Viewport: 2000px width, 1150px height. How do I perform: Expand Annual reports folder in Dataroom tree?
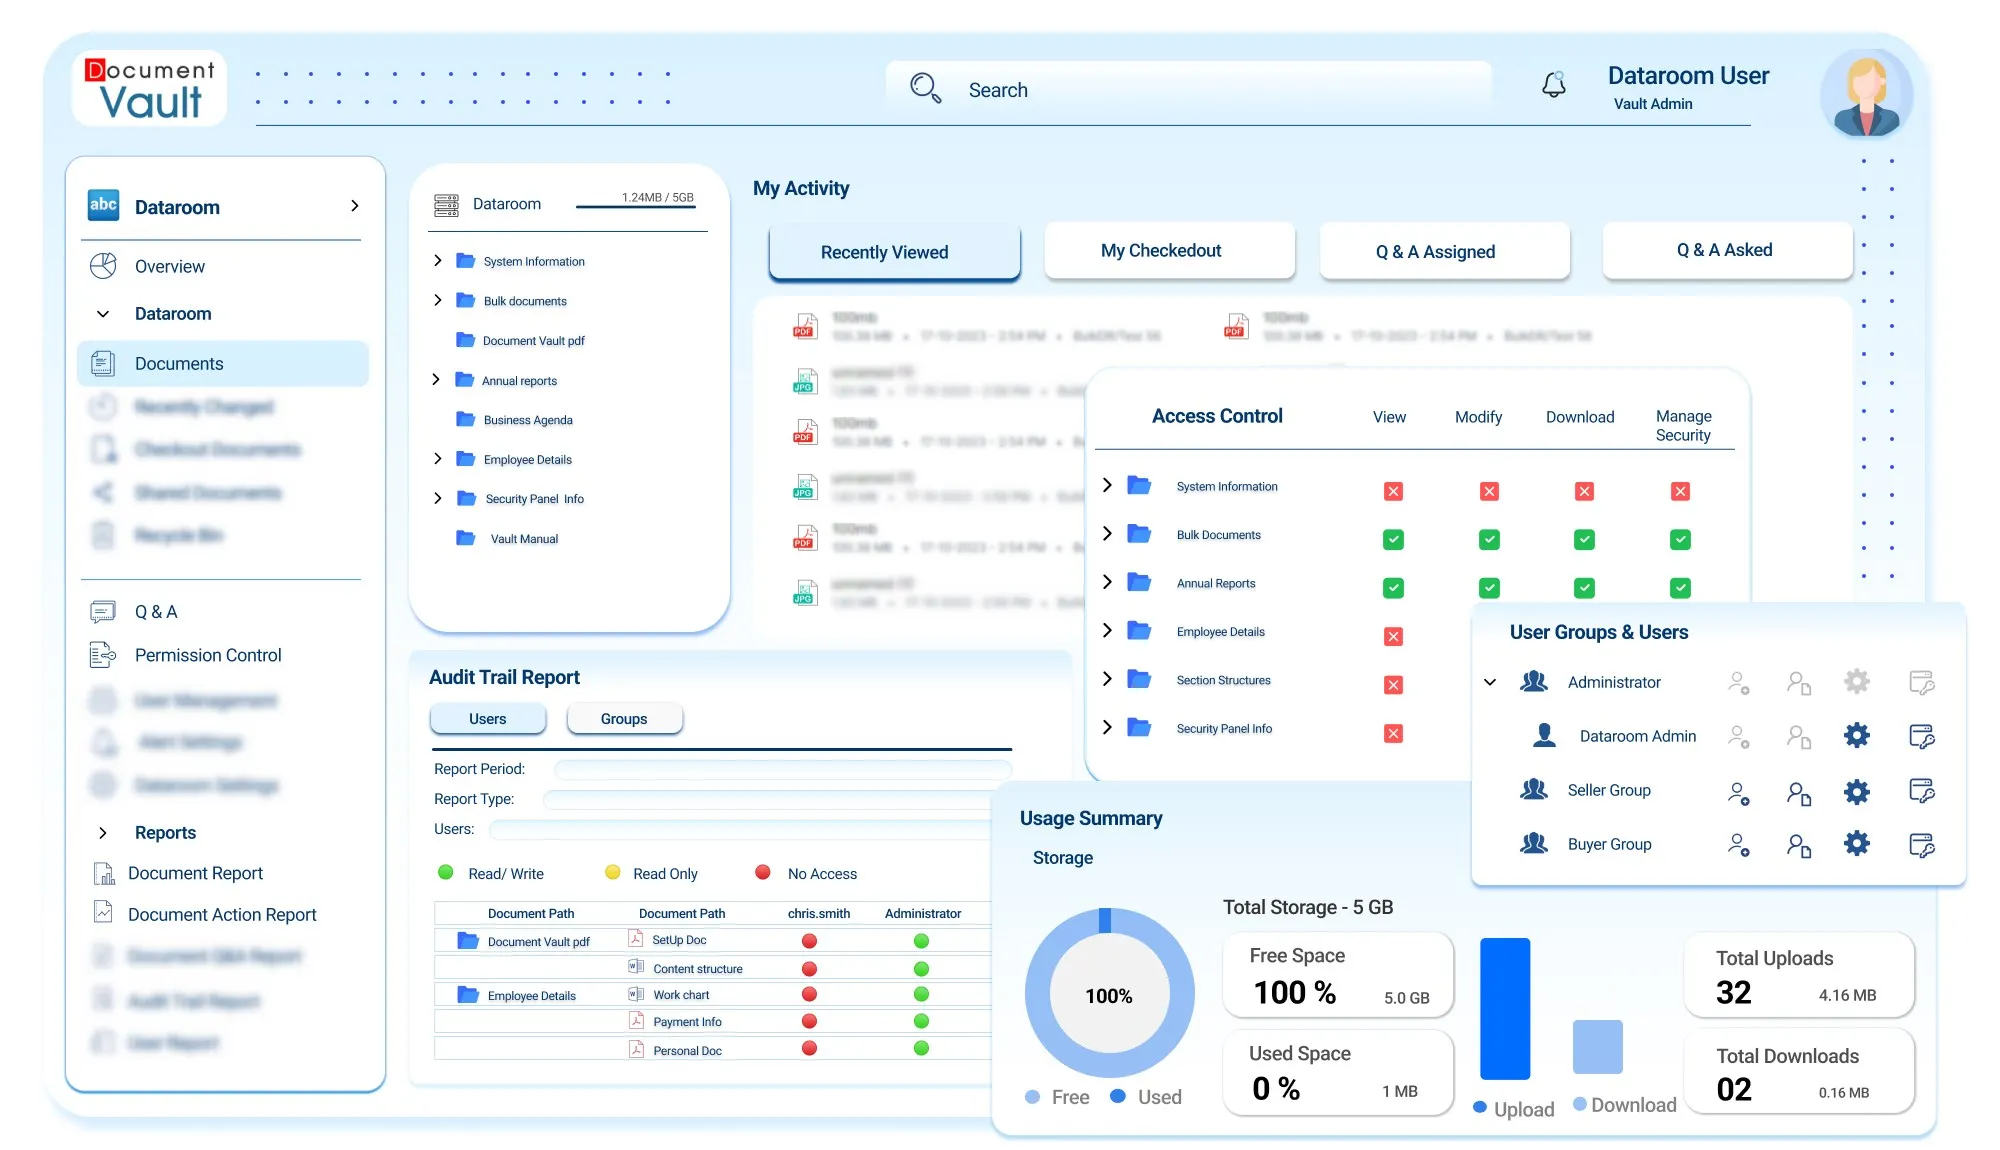tap(436, 379)
